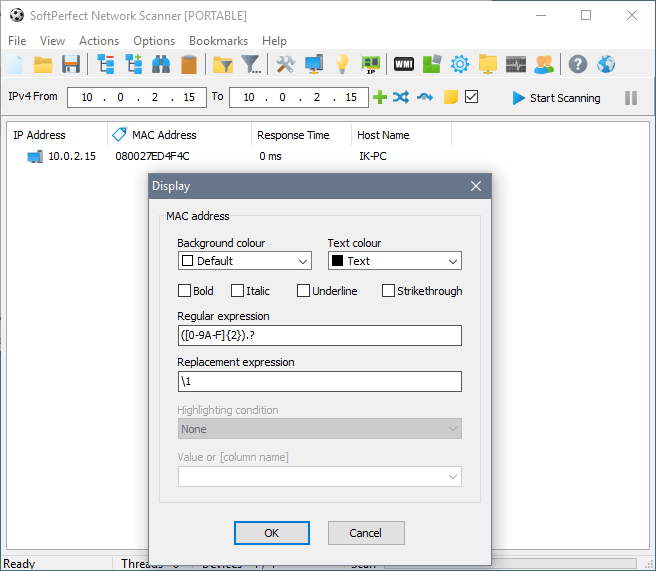The image size is (656, 571).
Task: Click the Cancel button
Action: pyautogui.click(x=366, y=533)
